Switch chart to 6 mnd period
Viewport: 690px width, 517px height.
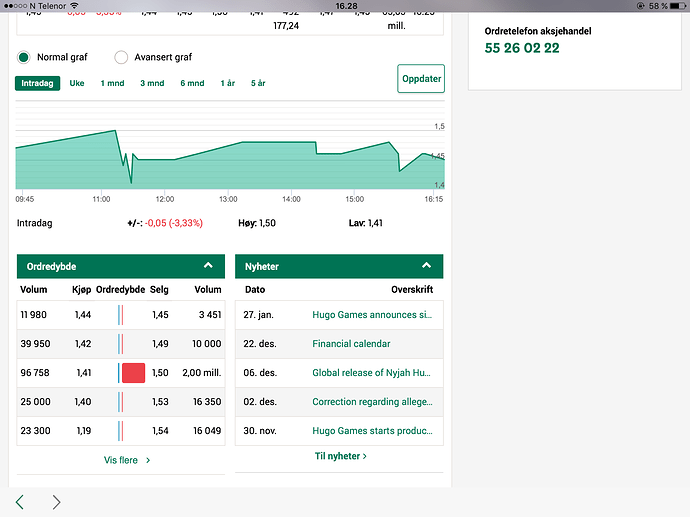pos(192,83)
